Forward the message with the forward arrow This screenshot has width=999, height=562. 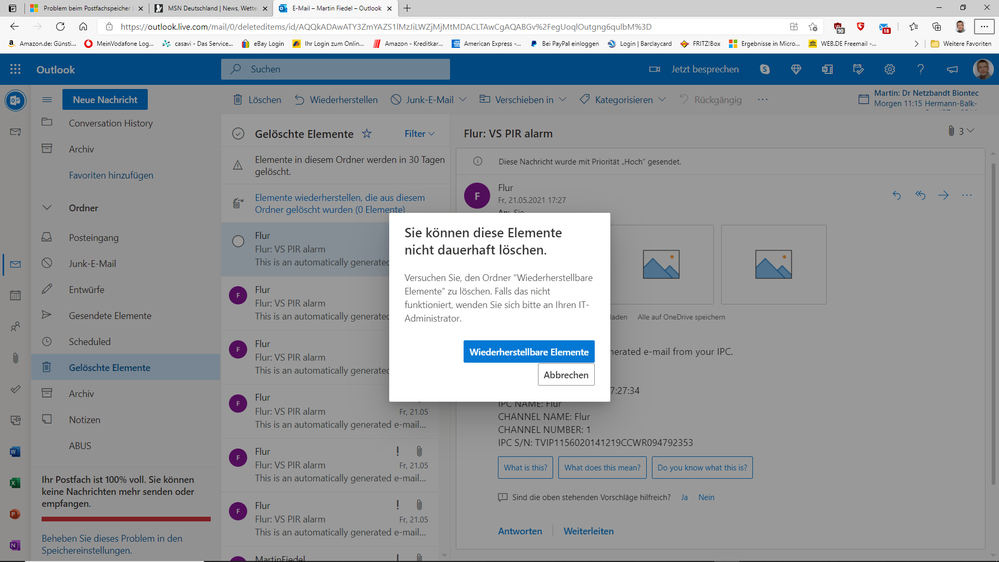pyautogui.click(x=944, y=195)
